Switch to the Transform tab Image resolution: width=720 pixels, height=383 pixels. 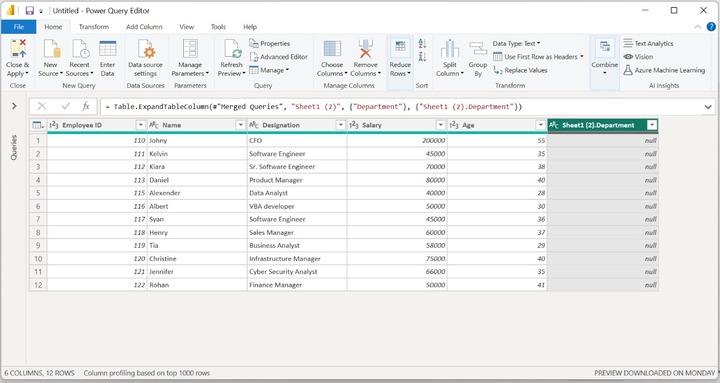pos(94,27)
